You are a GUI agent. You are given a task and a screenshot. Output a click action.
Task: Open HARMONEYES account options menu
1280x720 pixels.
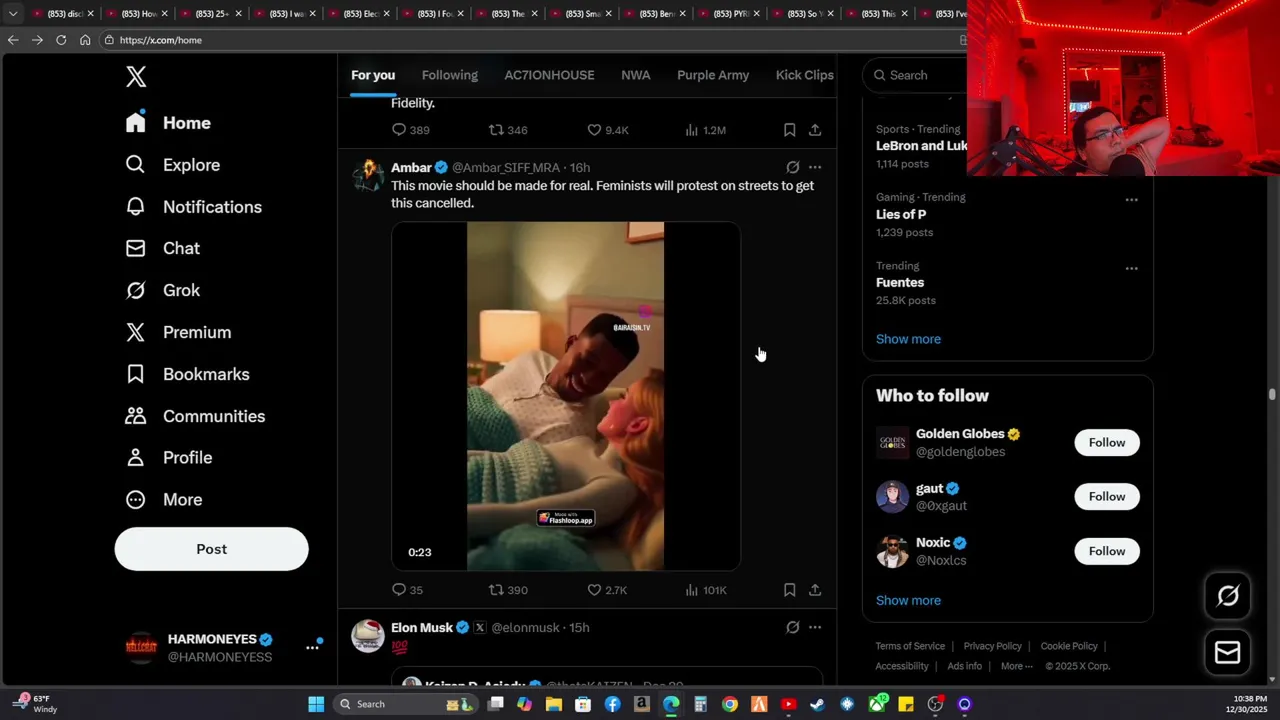tap(312, 648)
